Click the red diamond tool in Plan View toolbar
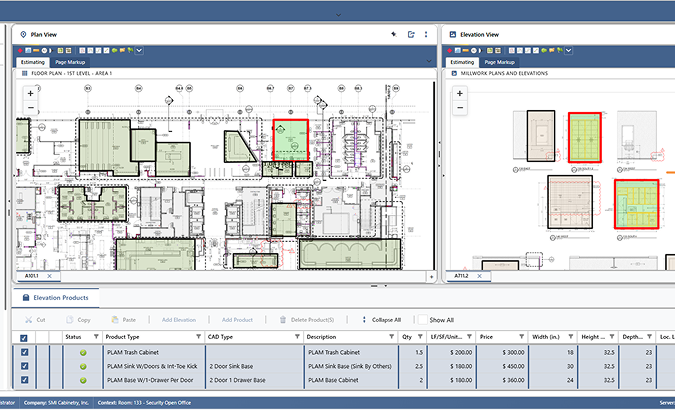This screenshot has height=410, width=676. [x=20, y=50]
